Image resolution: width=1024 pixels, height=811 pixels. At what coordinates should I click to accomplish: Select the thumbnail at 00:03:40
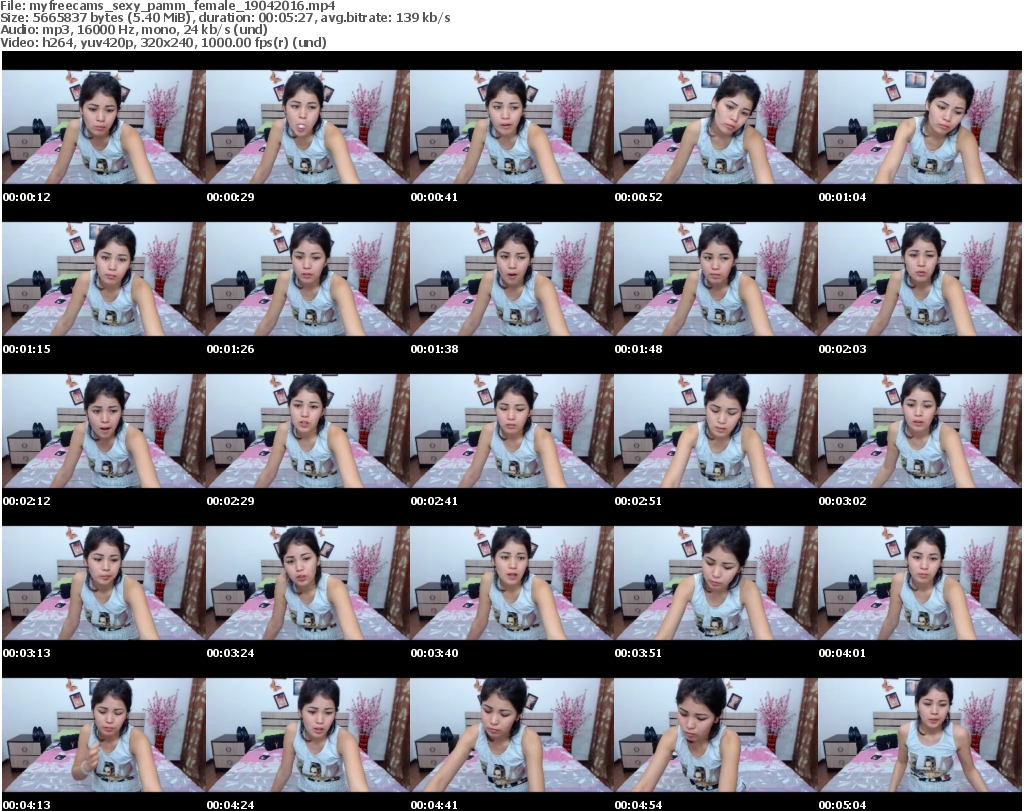point(511,583)
